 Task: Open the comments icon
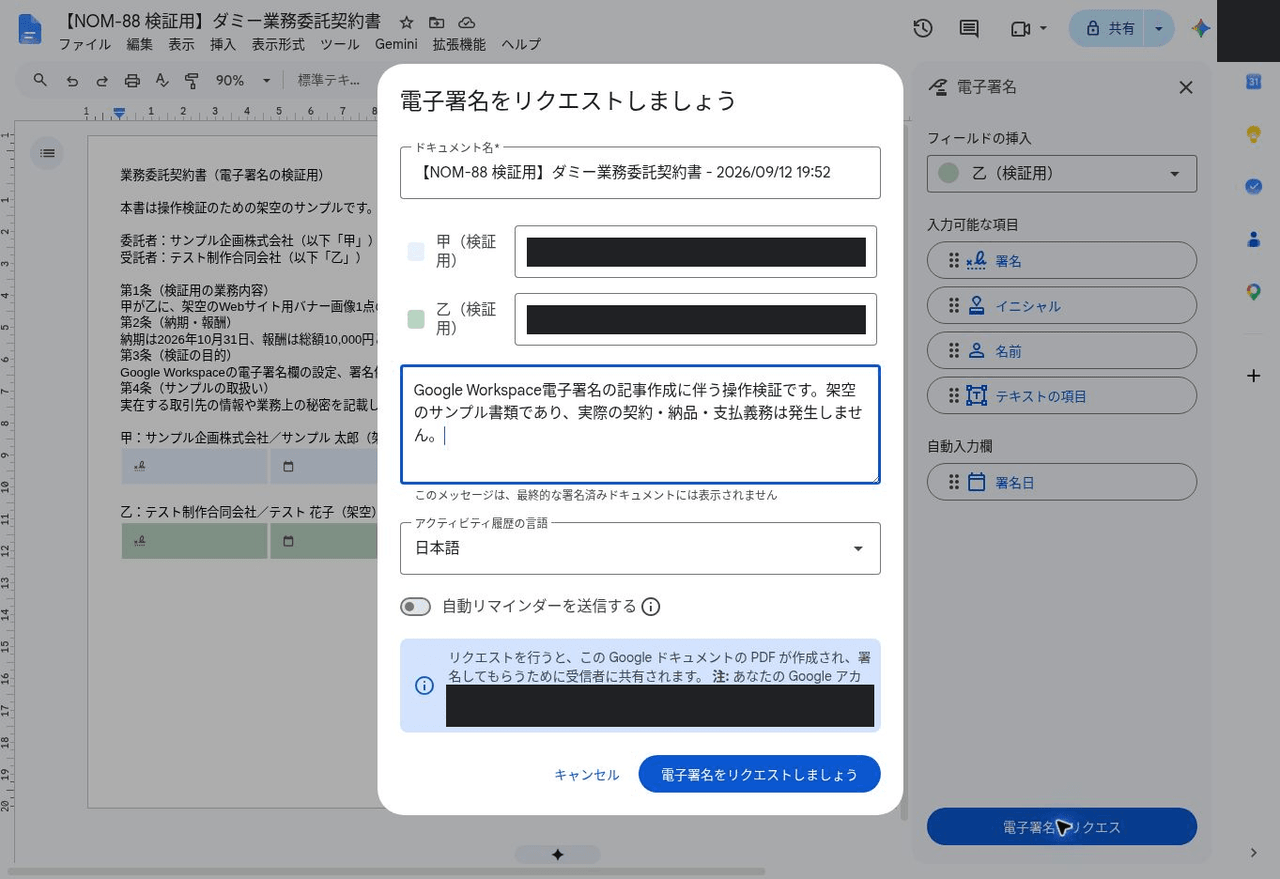[968, 28]
